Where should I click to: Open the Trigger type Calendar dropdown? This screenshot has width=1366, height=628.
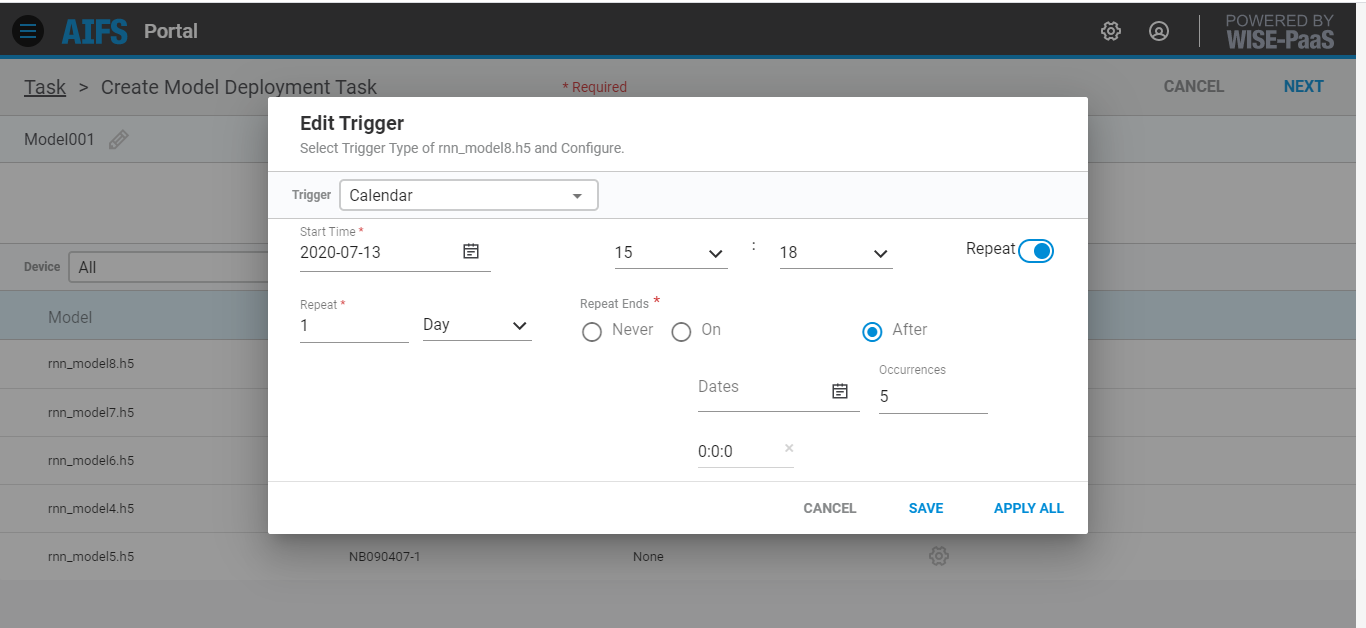click(x=469, y=195)
